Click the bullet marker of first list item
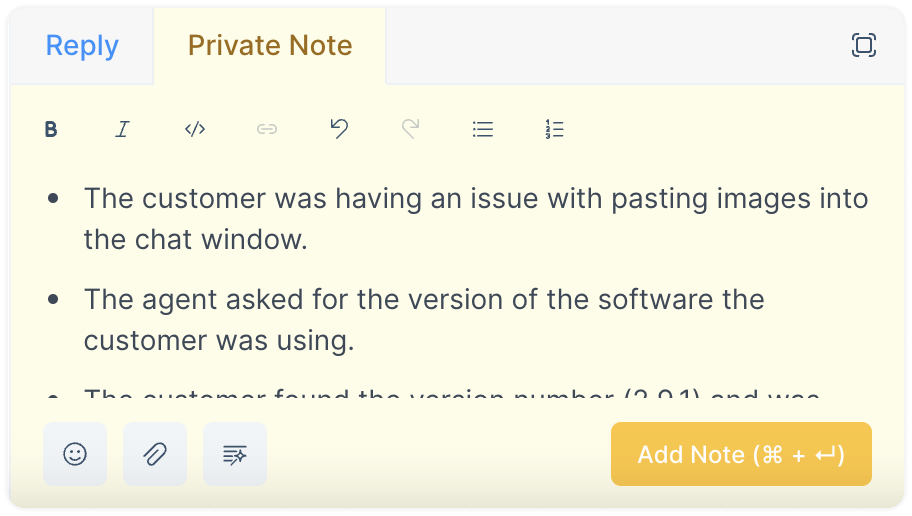 tap(54, 199)
